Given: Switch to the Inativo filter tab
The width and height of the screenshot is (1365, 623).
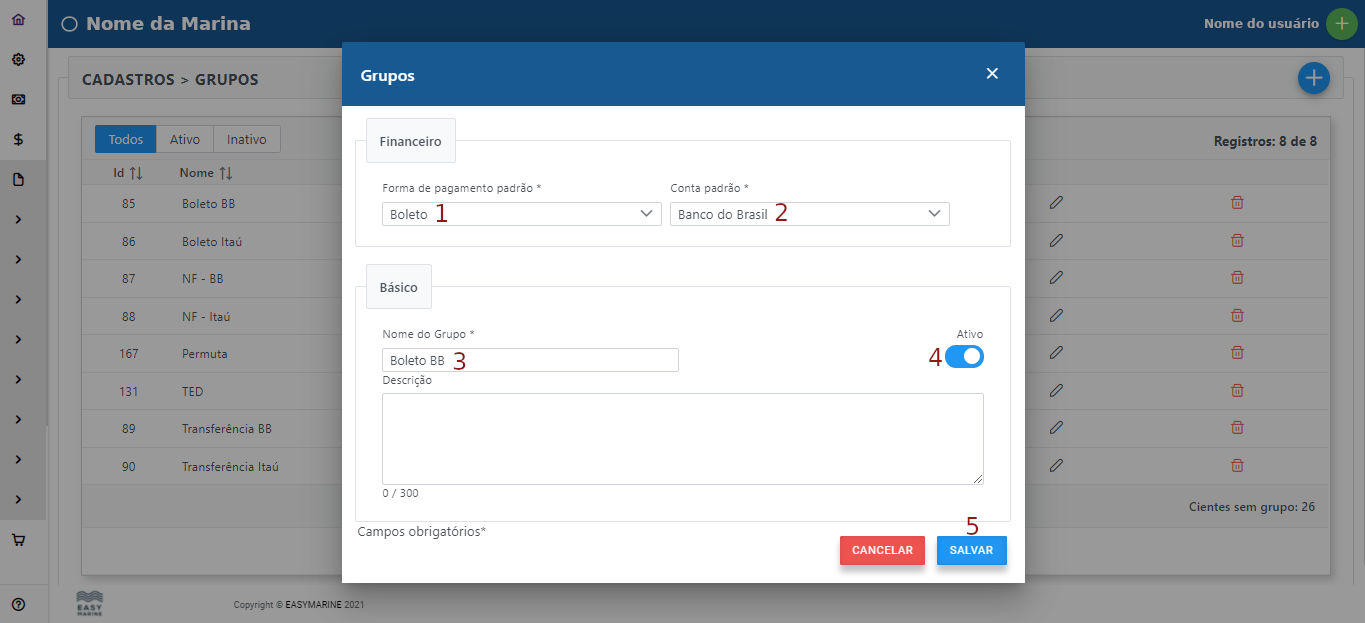Looking at the screenshot, I should [x=246, y=140].
